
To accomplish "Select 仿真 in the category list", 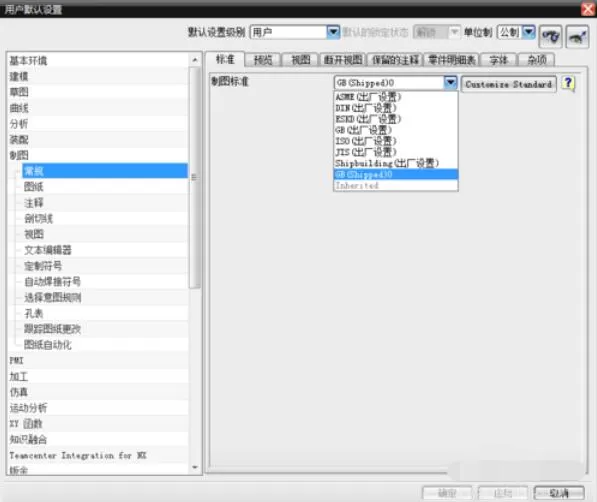I will point(98,392).
